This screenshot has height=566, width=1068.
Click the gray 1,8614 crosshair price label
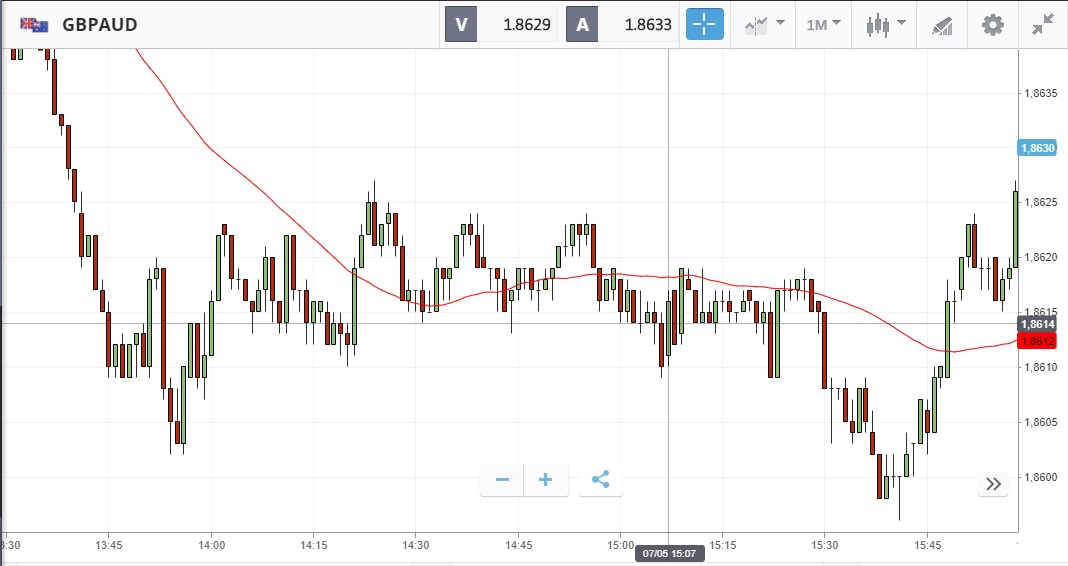click(1037, 324)
